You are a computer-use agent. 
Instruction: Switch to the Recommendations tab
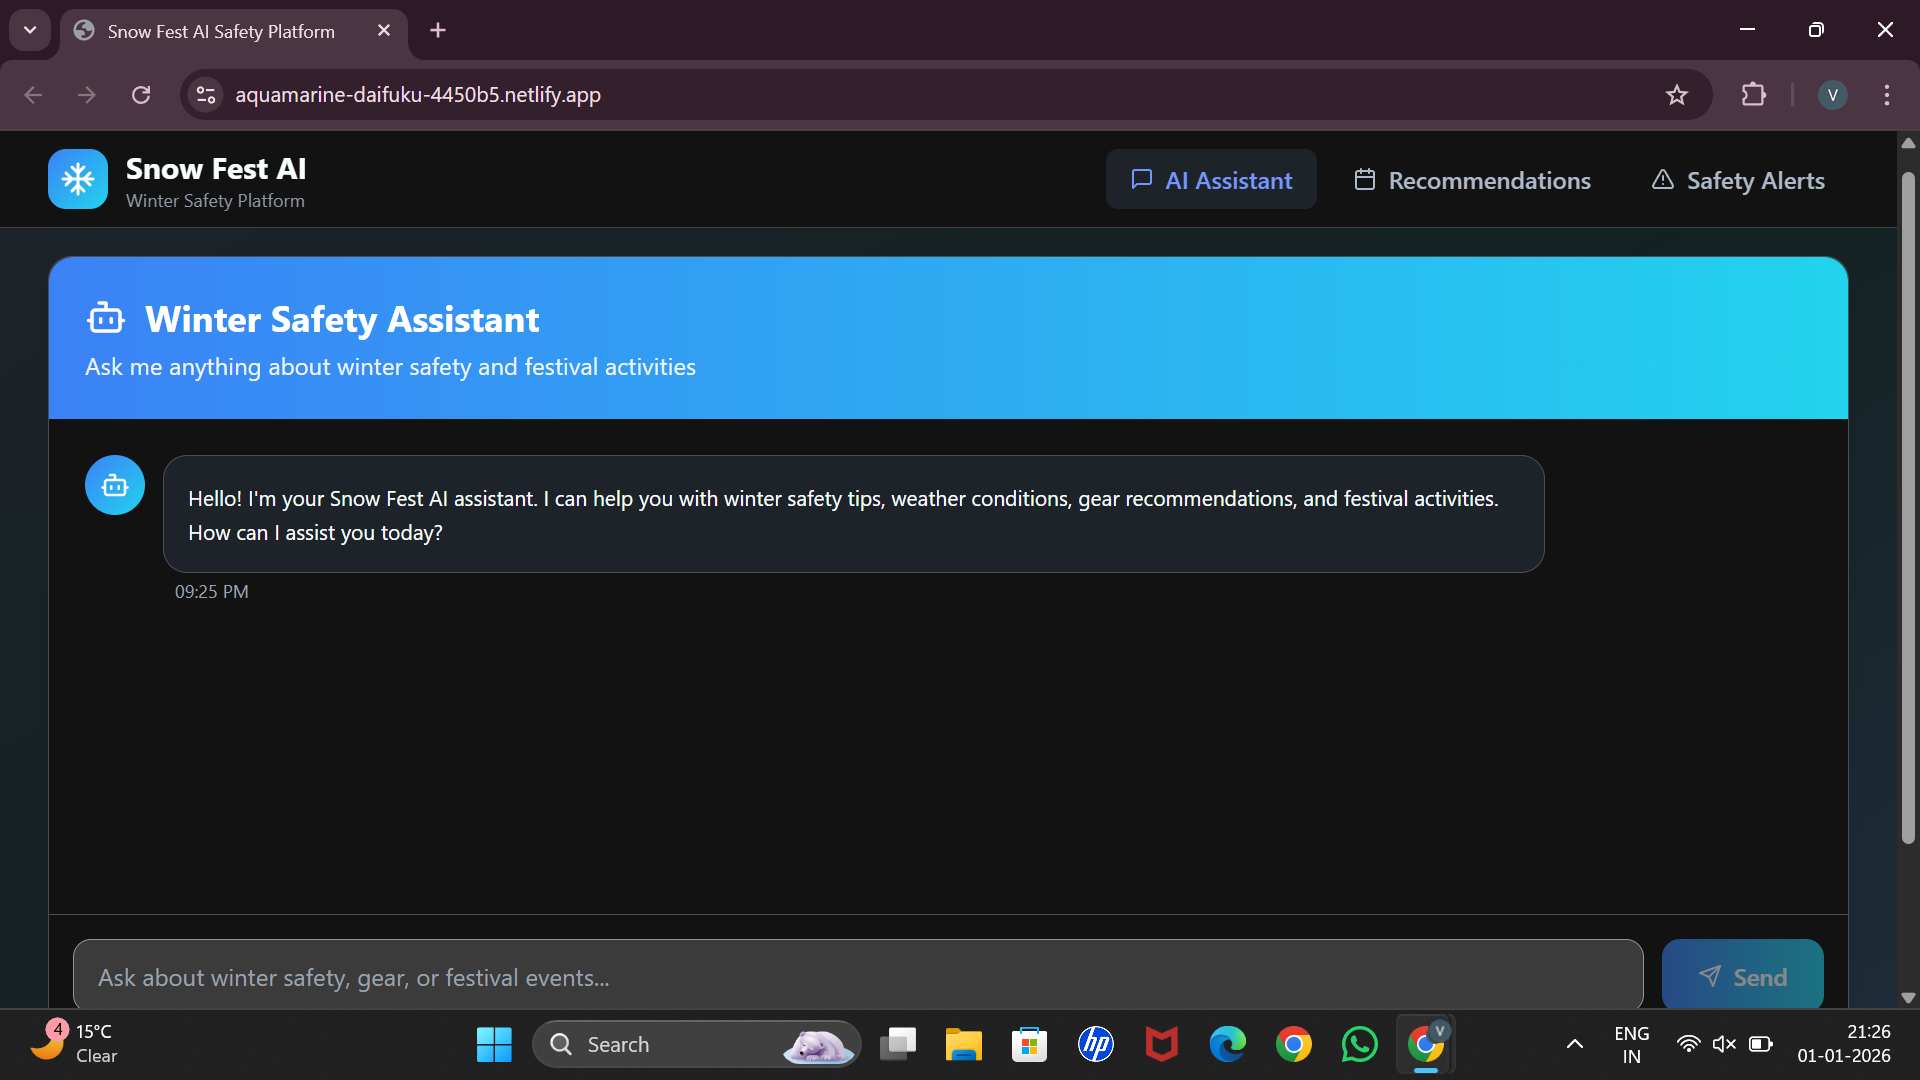[x=1472, y=180]
